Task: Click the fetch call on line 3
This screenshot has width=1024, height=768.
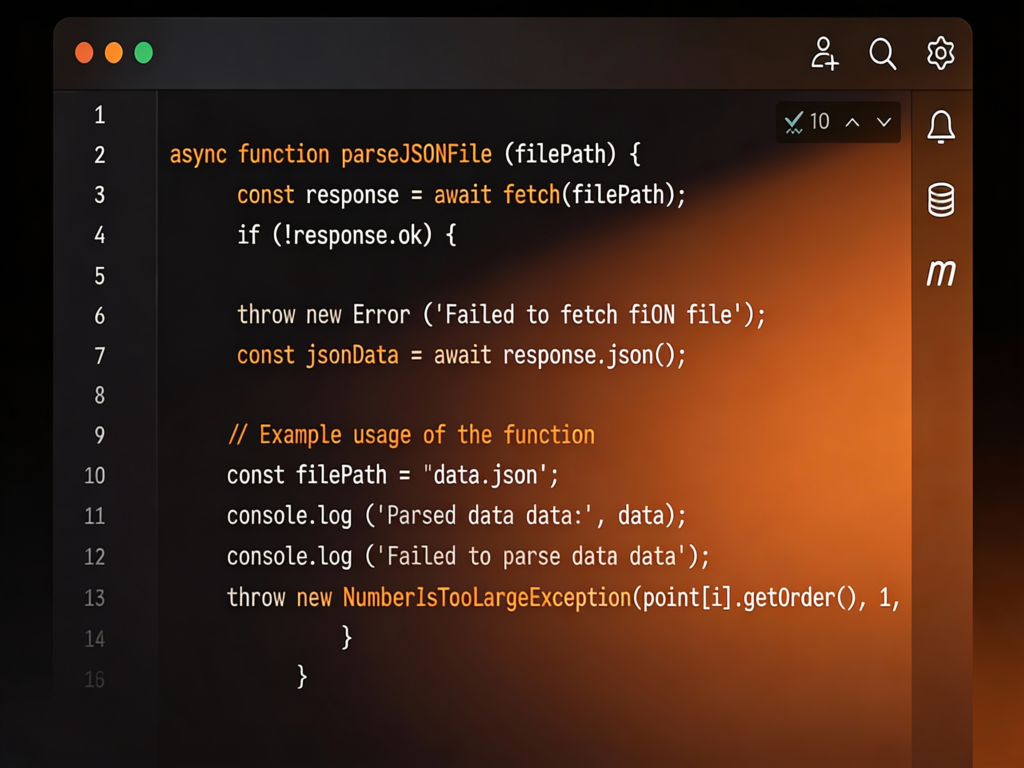Action: [531, 195]
